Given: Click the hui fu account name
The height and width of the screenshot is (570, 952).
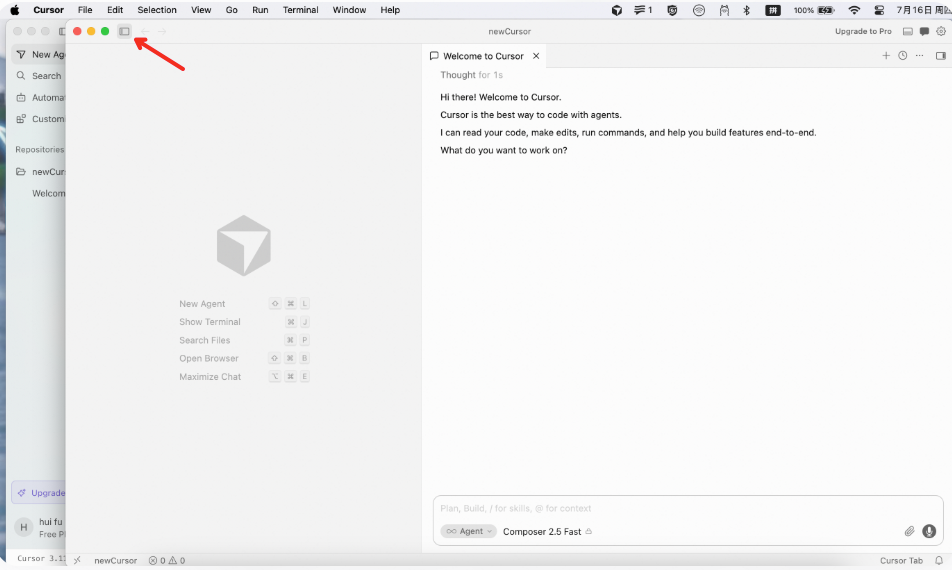Looking at the screenshot, I should coord(50,521).
